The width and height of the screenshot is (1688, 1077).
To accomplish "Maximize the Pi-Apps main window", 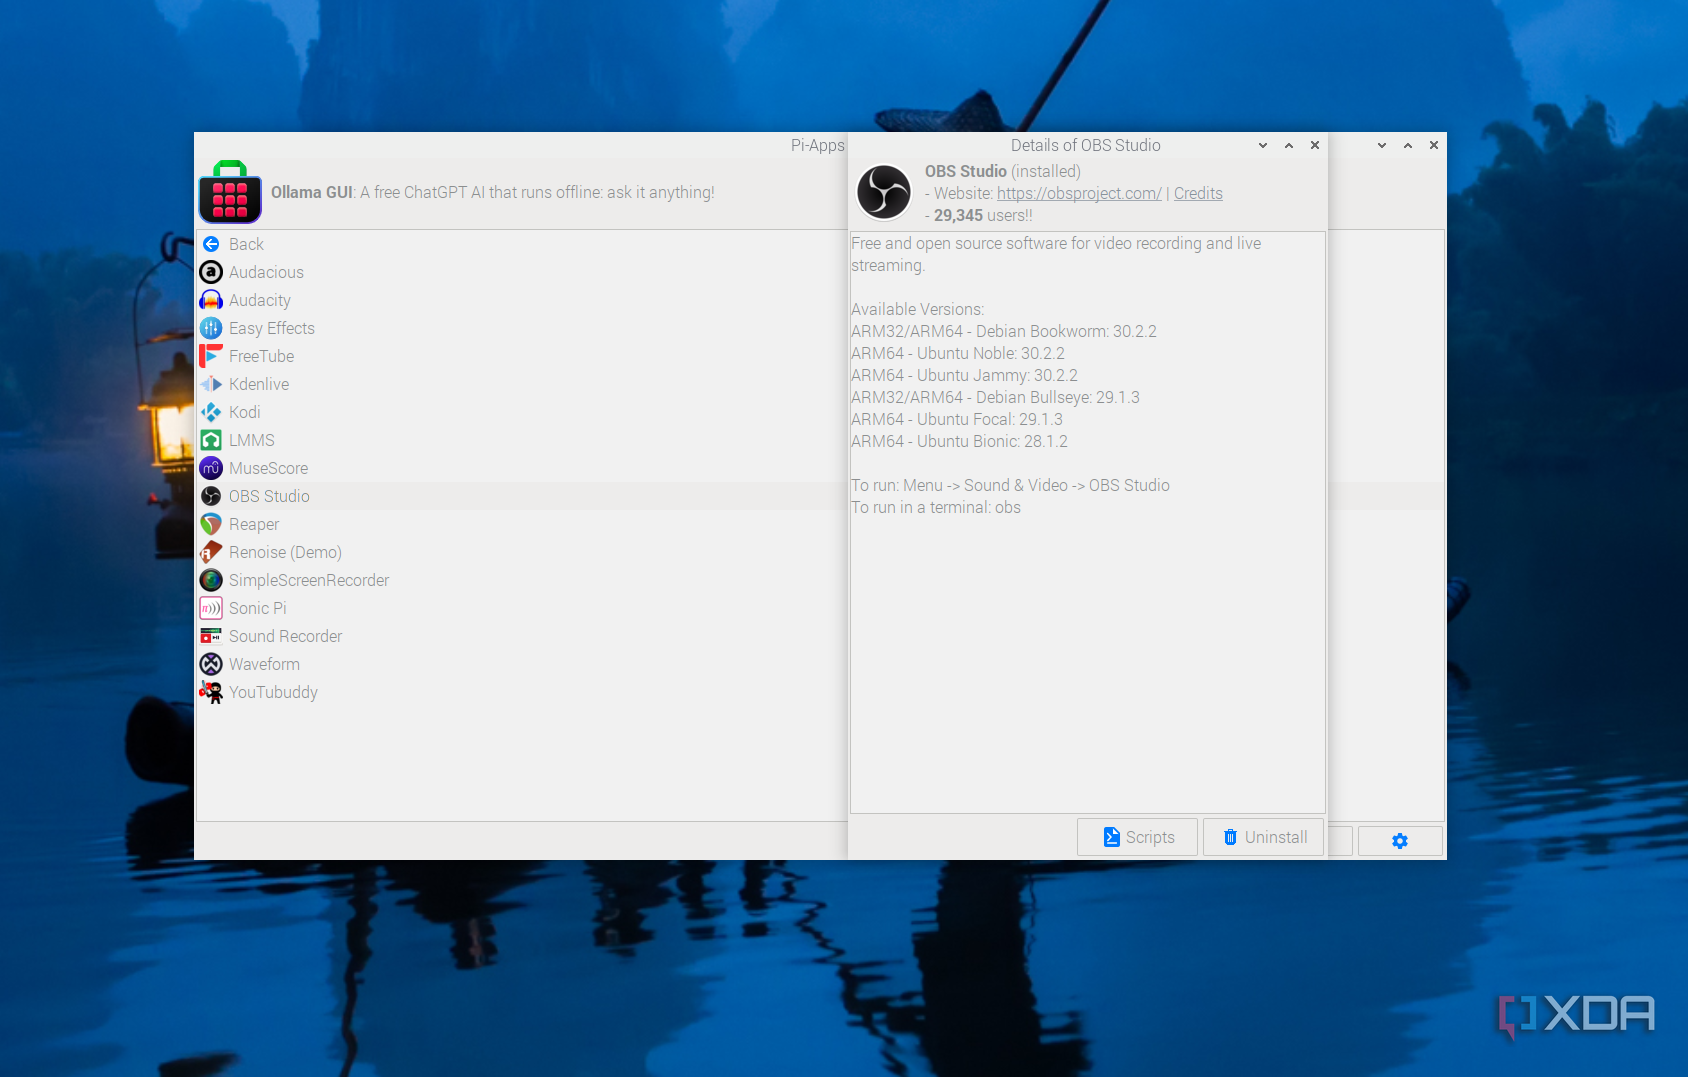I will pyautogui.click(x=1408, y=145).
